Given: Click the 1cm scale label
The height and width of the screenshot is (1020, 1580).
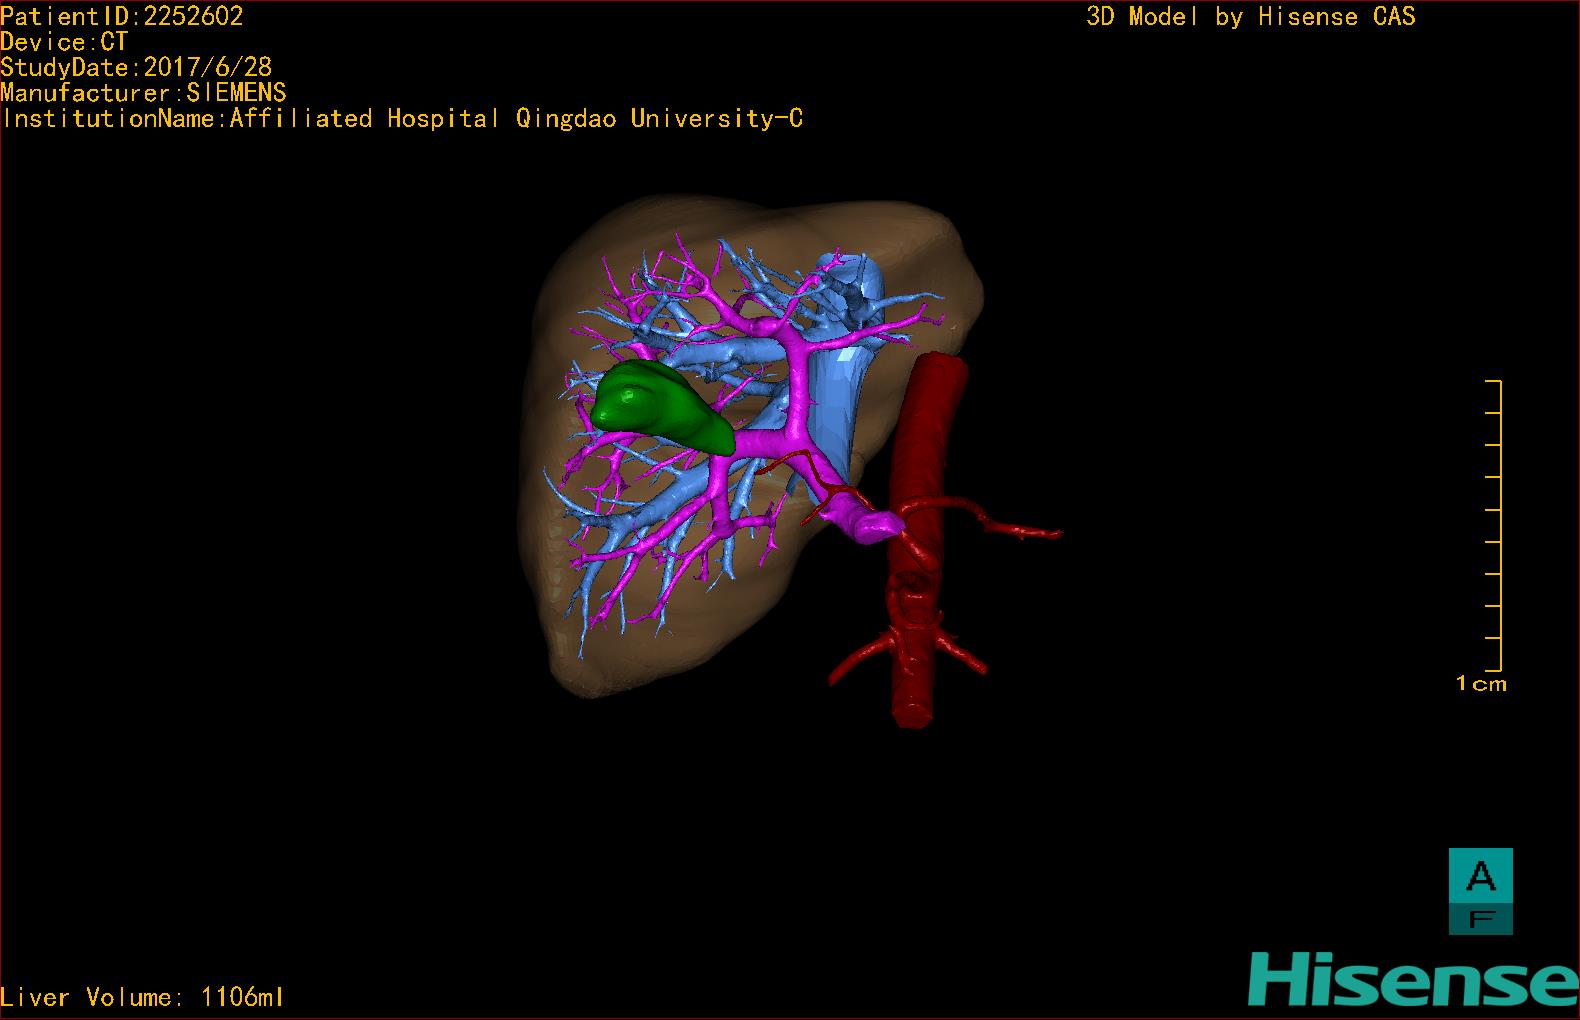Looking at the screenshot, I should [x=1481, y=684].
